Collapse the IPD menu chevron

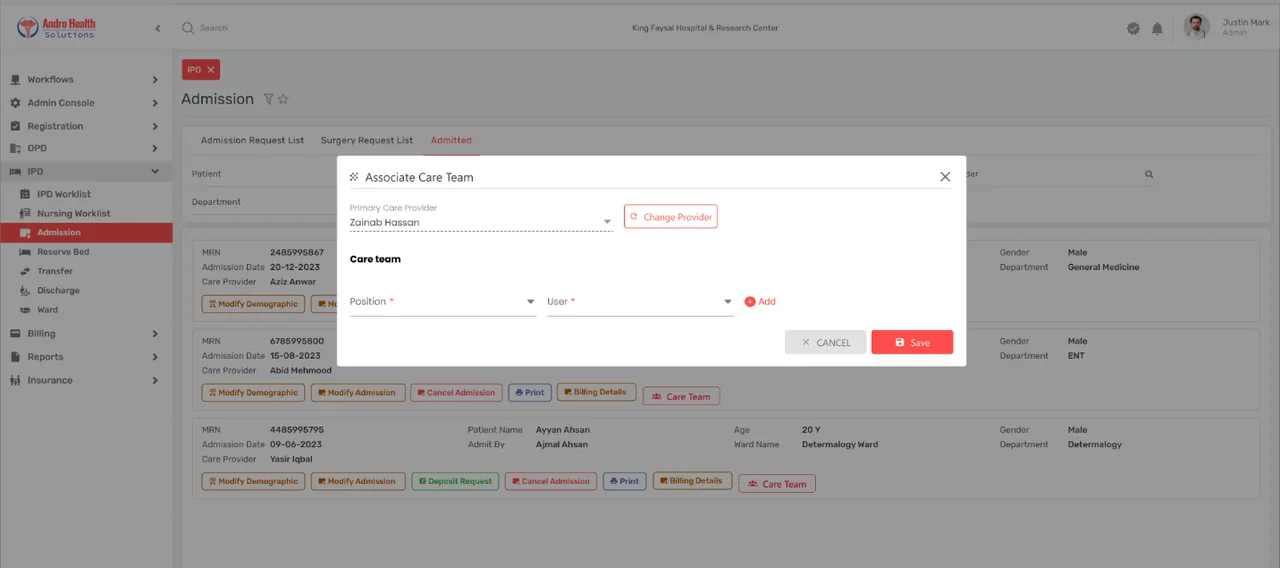coord(155,171)
